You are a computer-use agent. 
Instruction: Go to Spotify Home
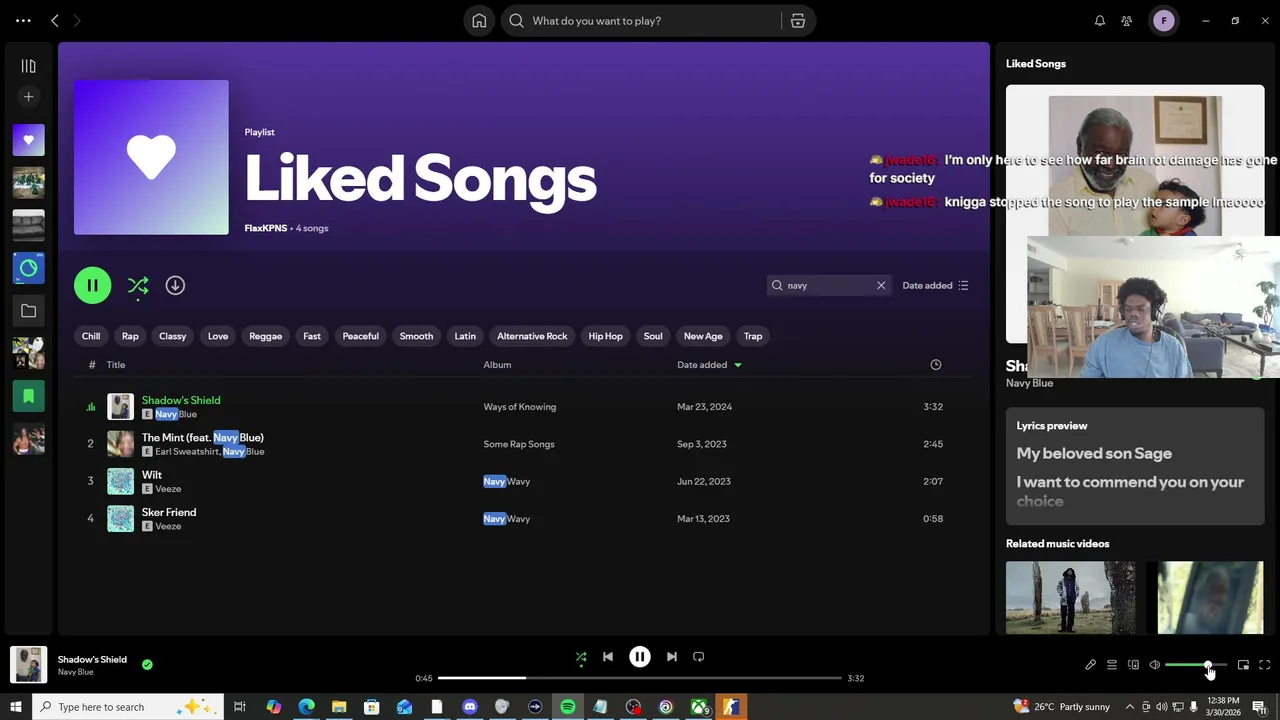pos(479,21)
